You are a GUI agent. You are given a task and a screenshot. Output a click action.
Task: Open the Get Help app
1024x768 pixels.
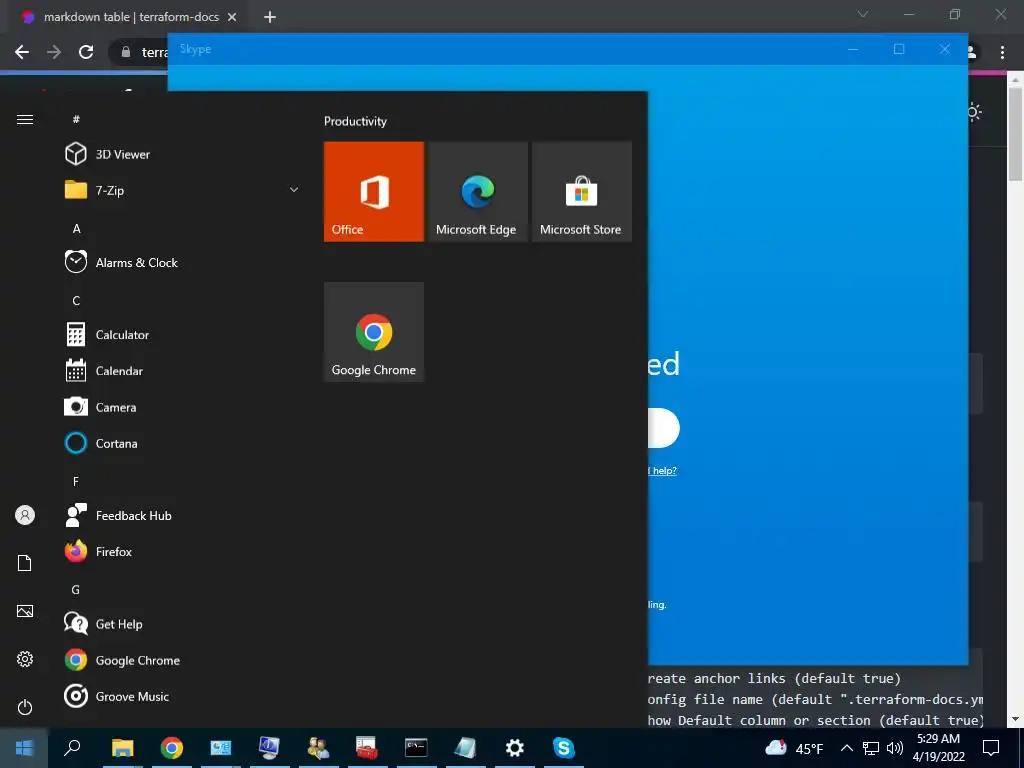182,624
